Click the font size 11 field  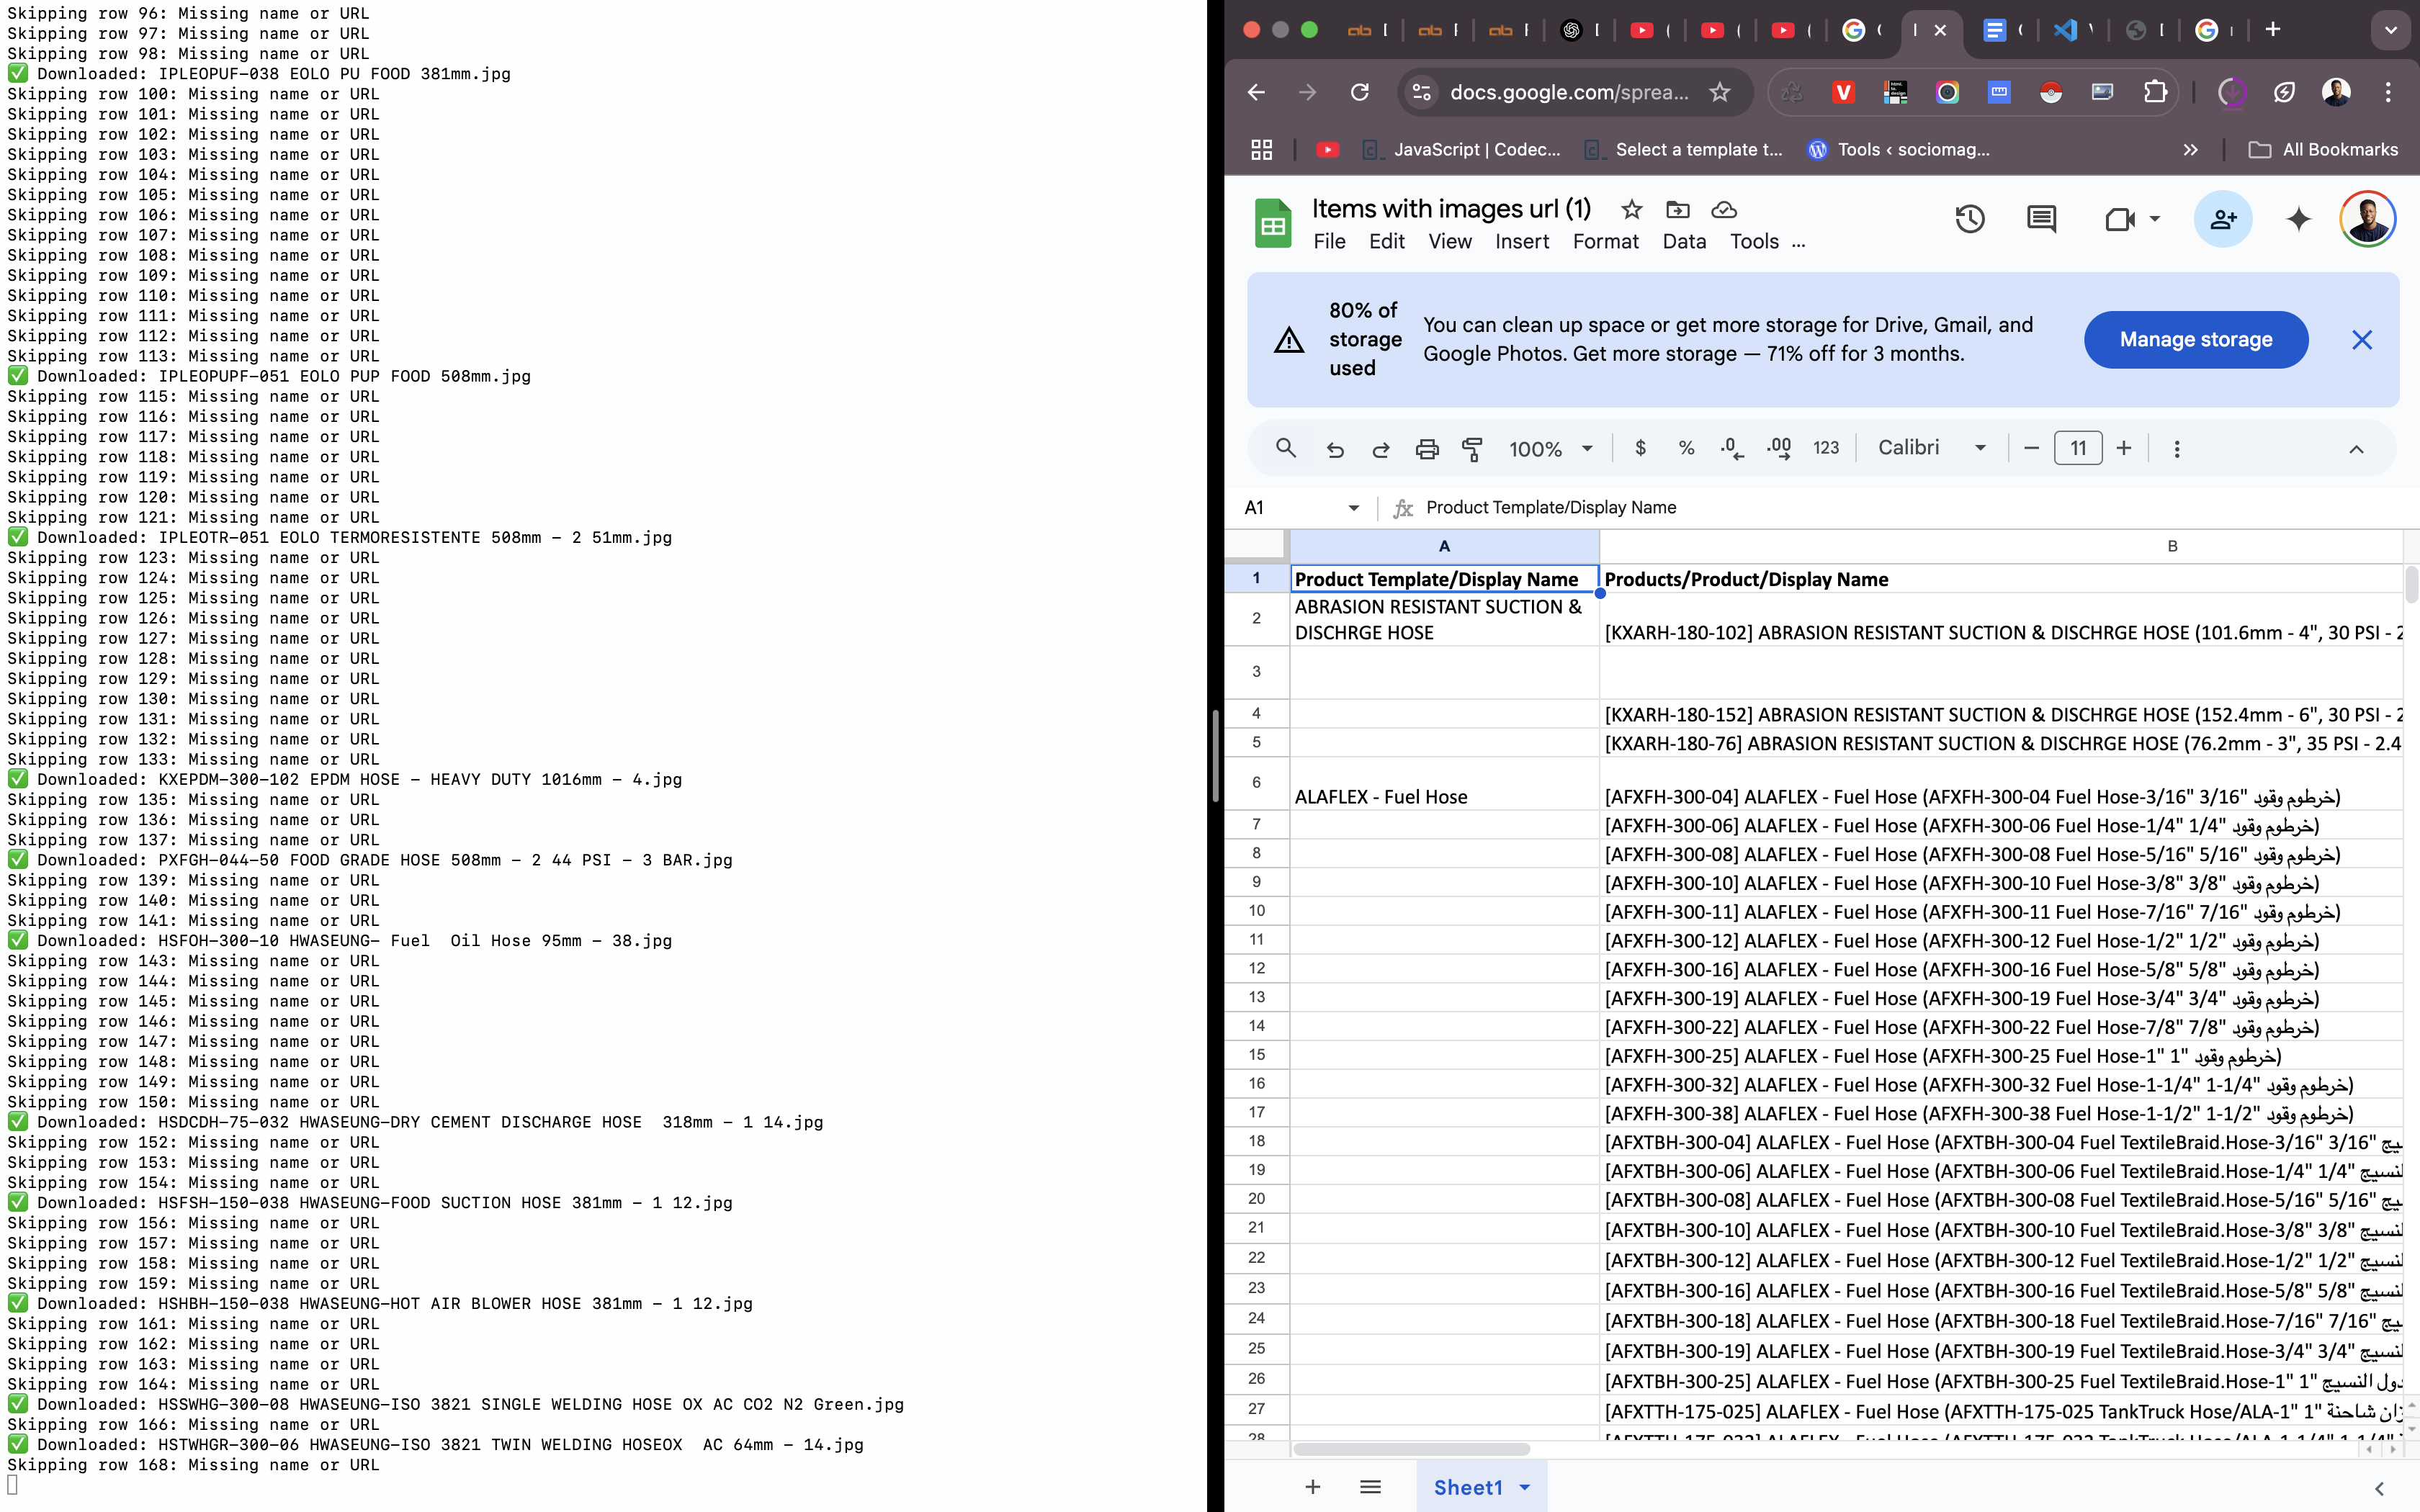2078,448
